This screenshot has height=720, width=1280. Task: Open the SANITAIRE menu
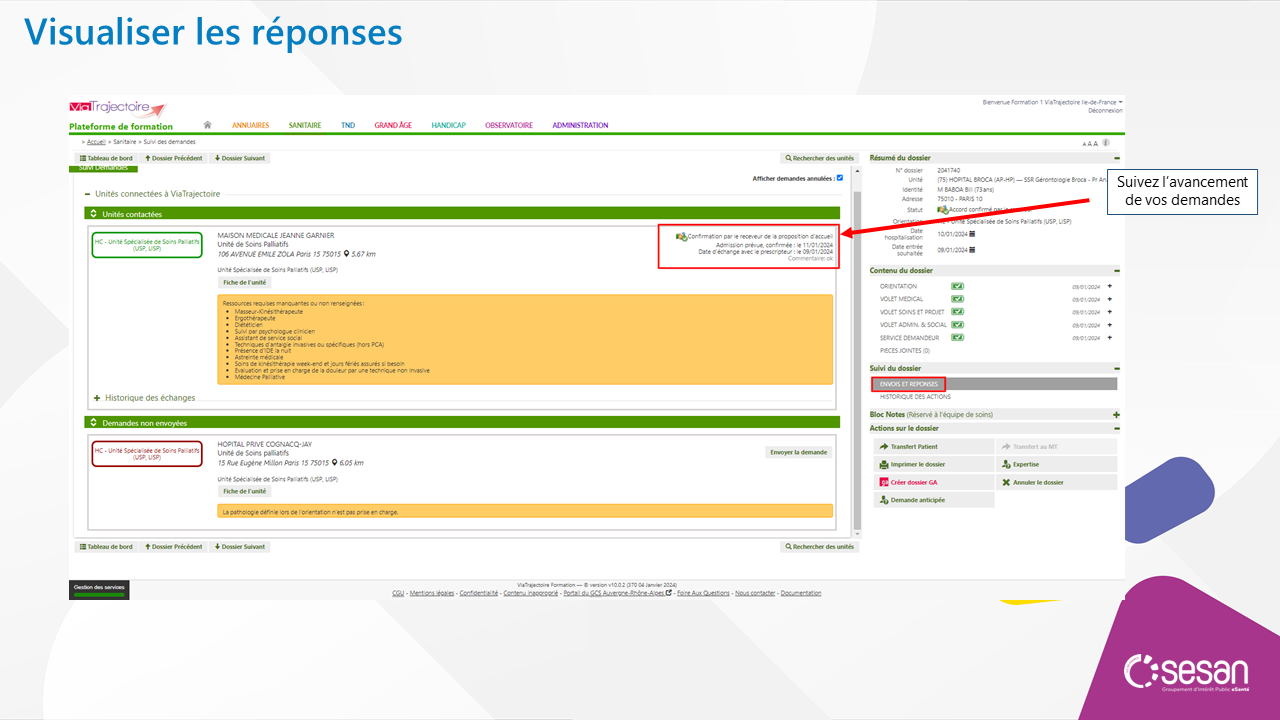(305, 125)
